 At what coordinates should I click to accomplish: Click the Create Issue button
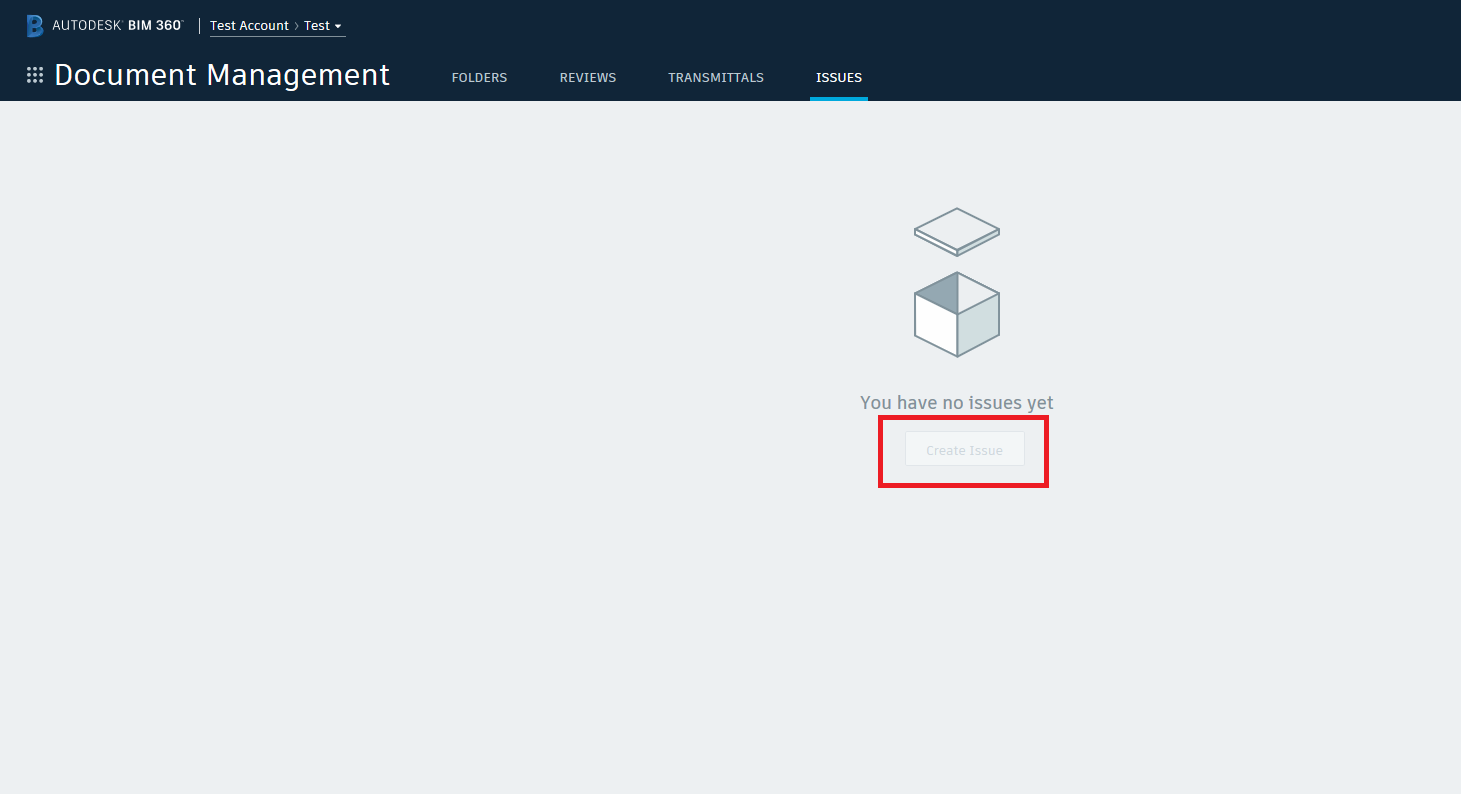click(963, 449)
